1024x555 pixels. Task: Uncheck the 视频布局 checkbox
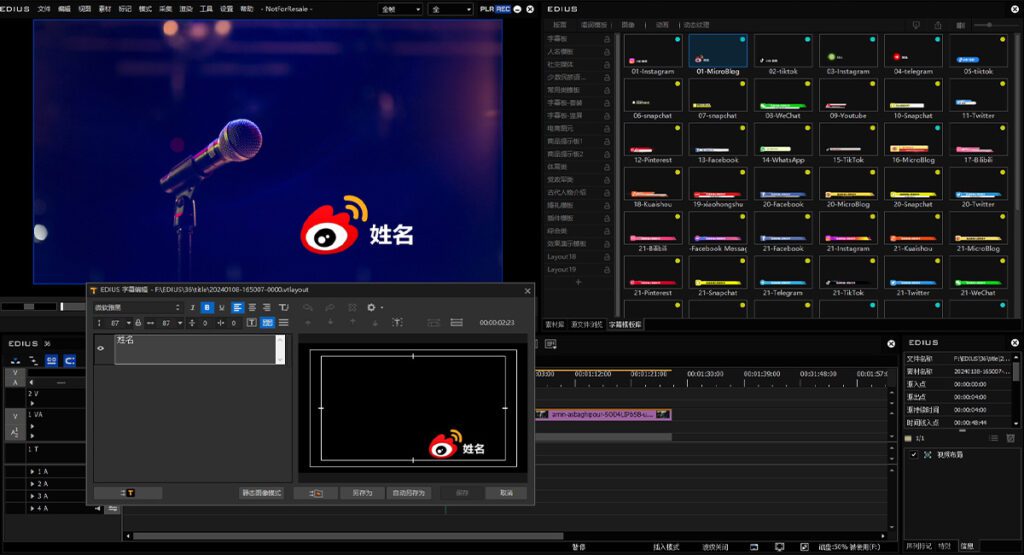click(914, 454)
